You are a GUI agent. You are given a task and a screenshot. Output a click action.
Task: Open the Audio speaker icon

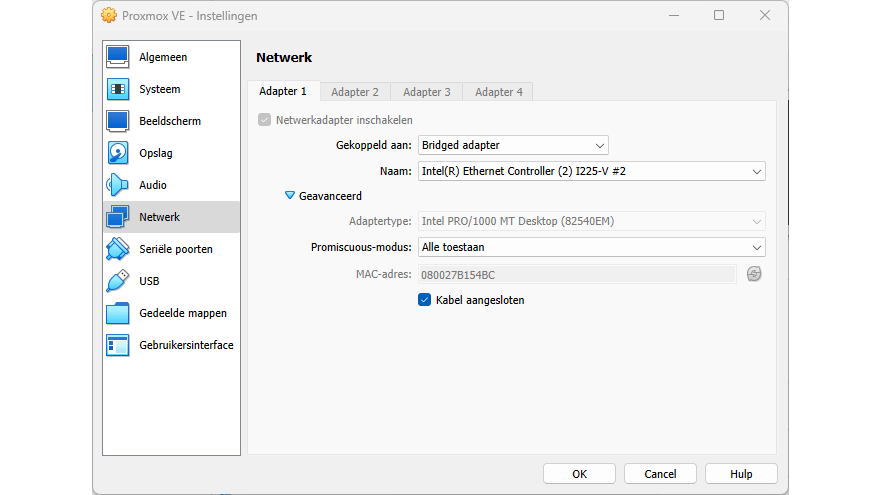(x=118, y=185)
